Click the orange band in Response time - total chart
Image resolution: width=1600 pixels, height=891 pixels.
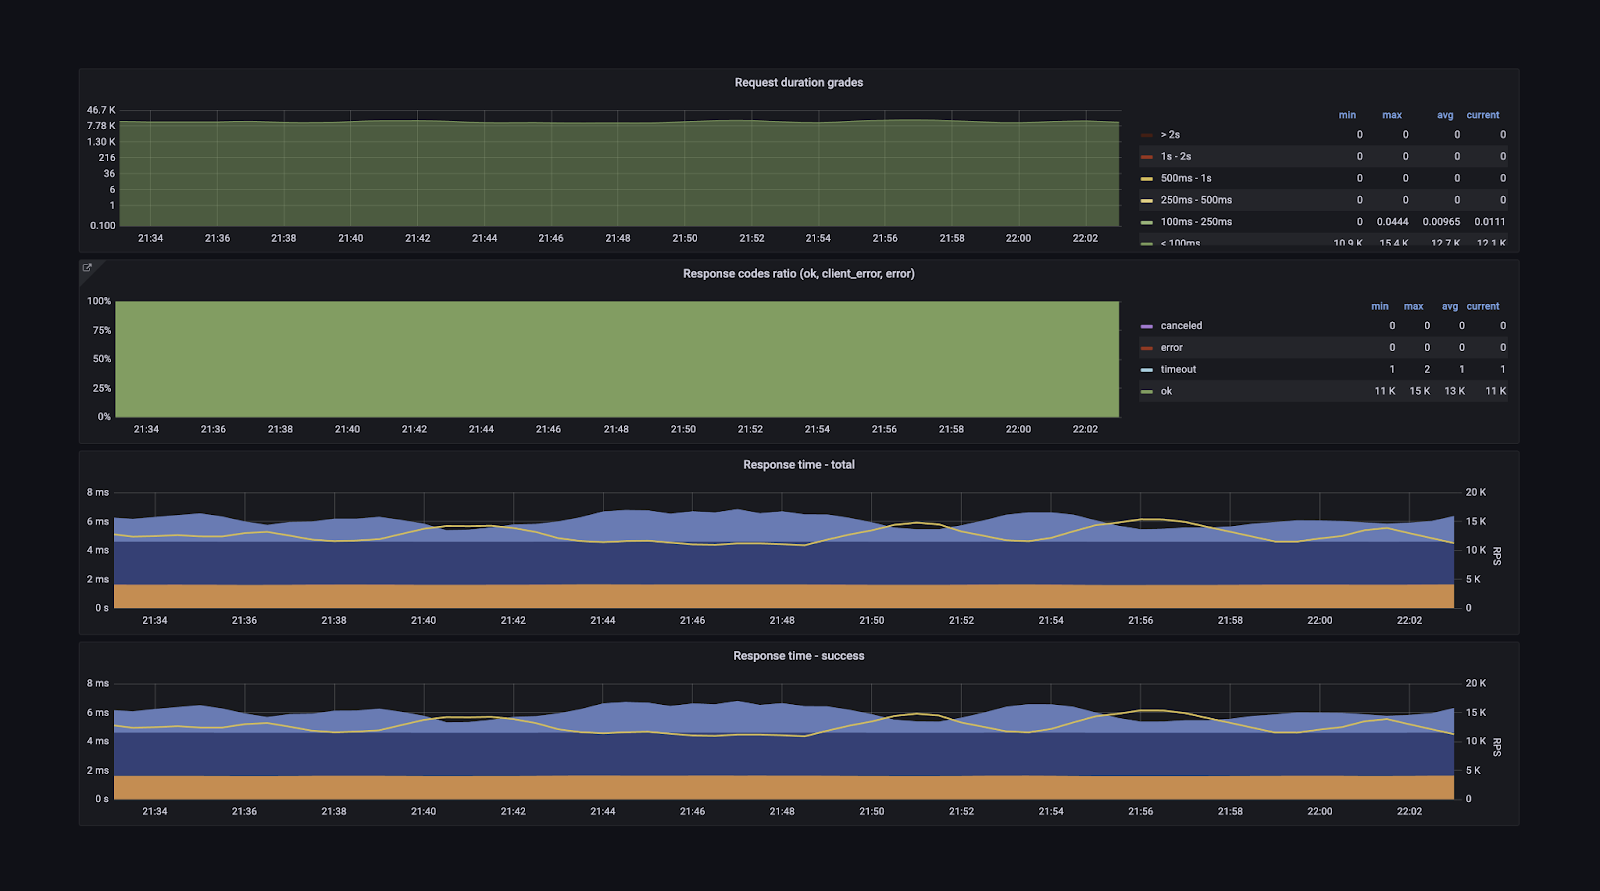tap(783, 596)
